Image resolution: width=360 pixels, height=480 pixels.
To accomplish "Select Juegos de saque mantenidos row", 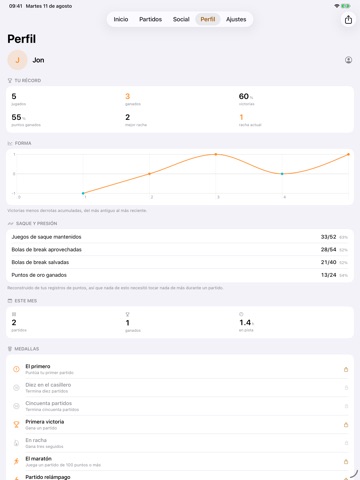I will pos(180,237).
